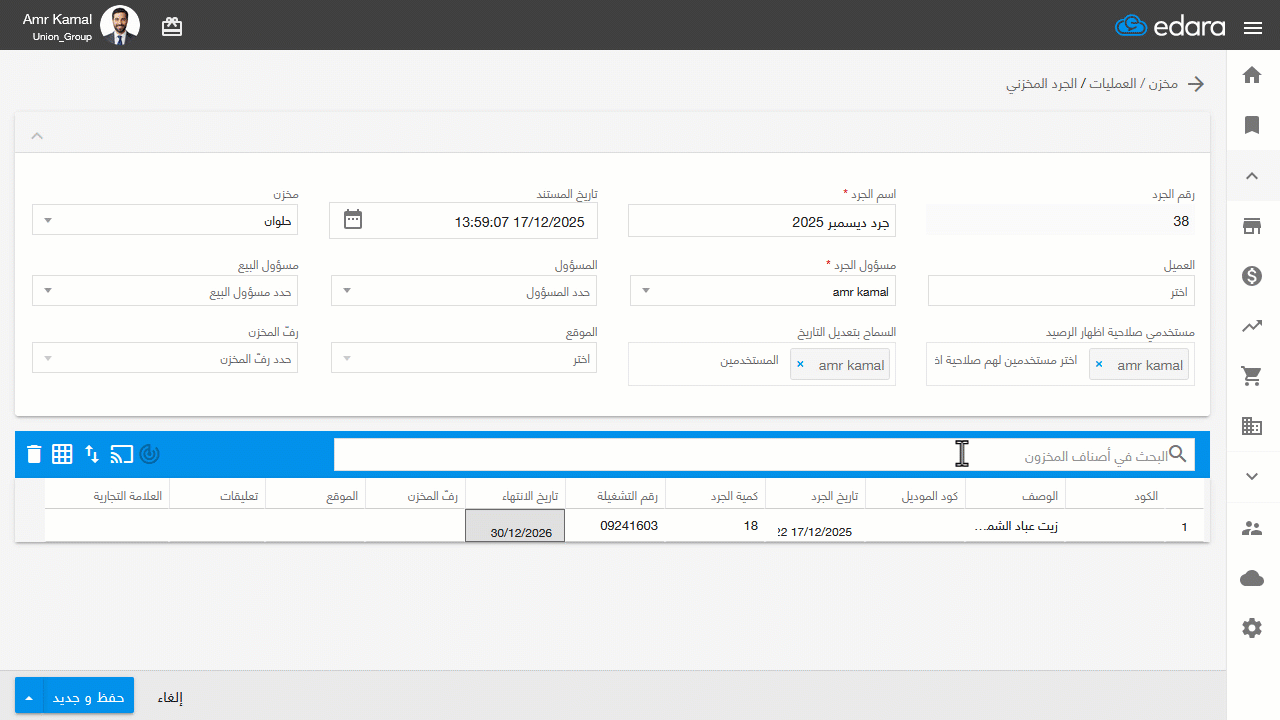
Task: Click the quantity cell 18
Action: 715,526
